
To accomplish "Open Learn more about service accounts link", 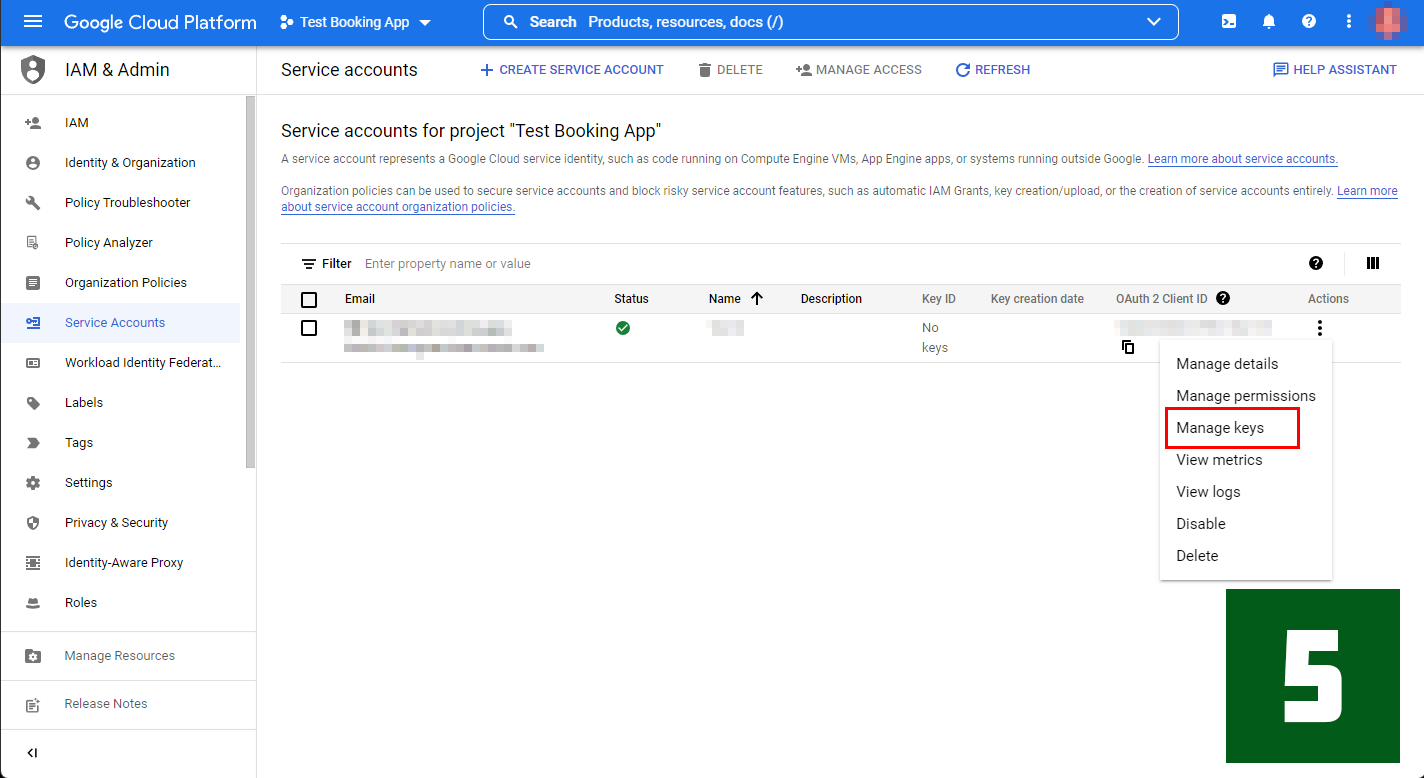I will point(1243,159).
